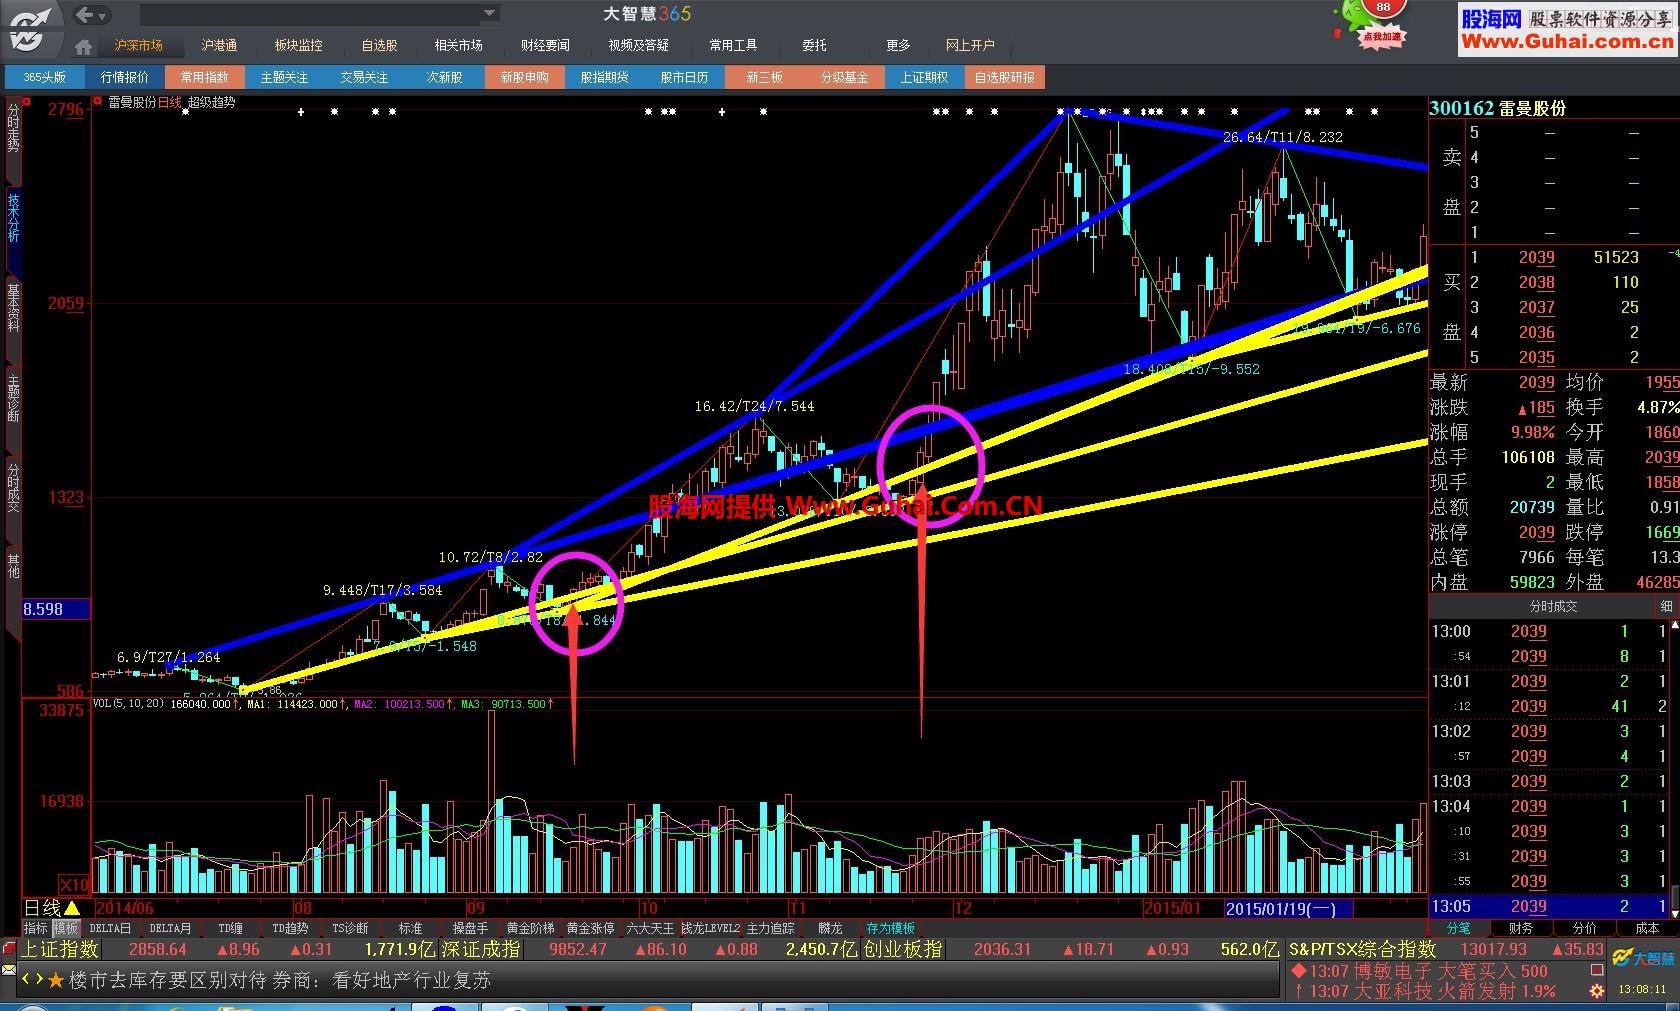Expand the search box dropdown arrow
The height and width of the screenshot is (1011, 1680).
(490, 14)
